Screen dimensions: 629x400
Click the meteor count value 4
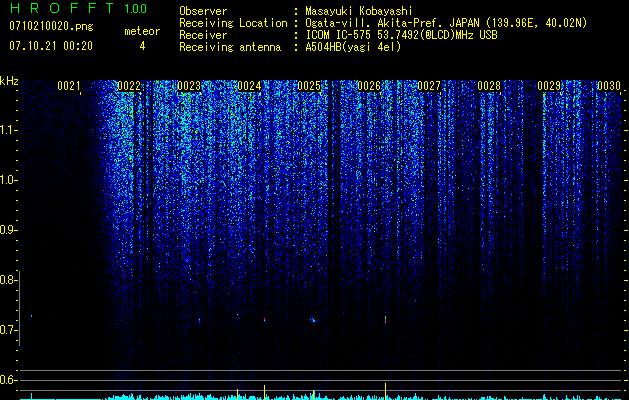(142, 46)
